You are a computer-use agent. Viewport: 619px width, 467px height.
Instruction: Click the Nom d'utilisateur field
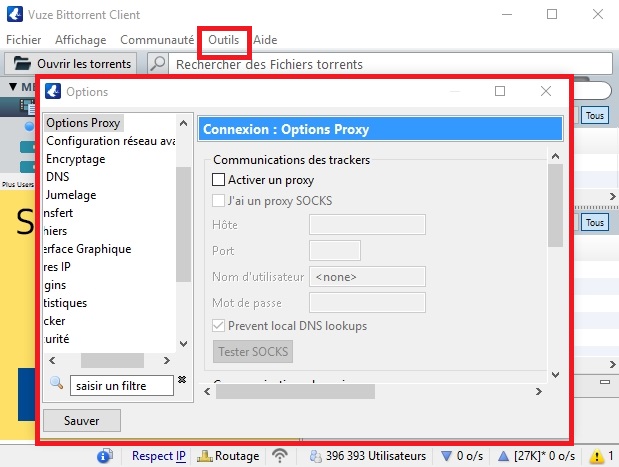pos(367,277)
